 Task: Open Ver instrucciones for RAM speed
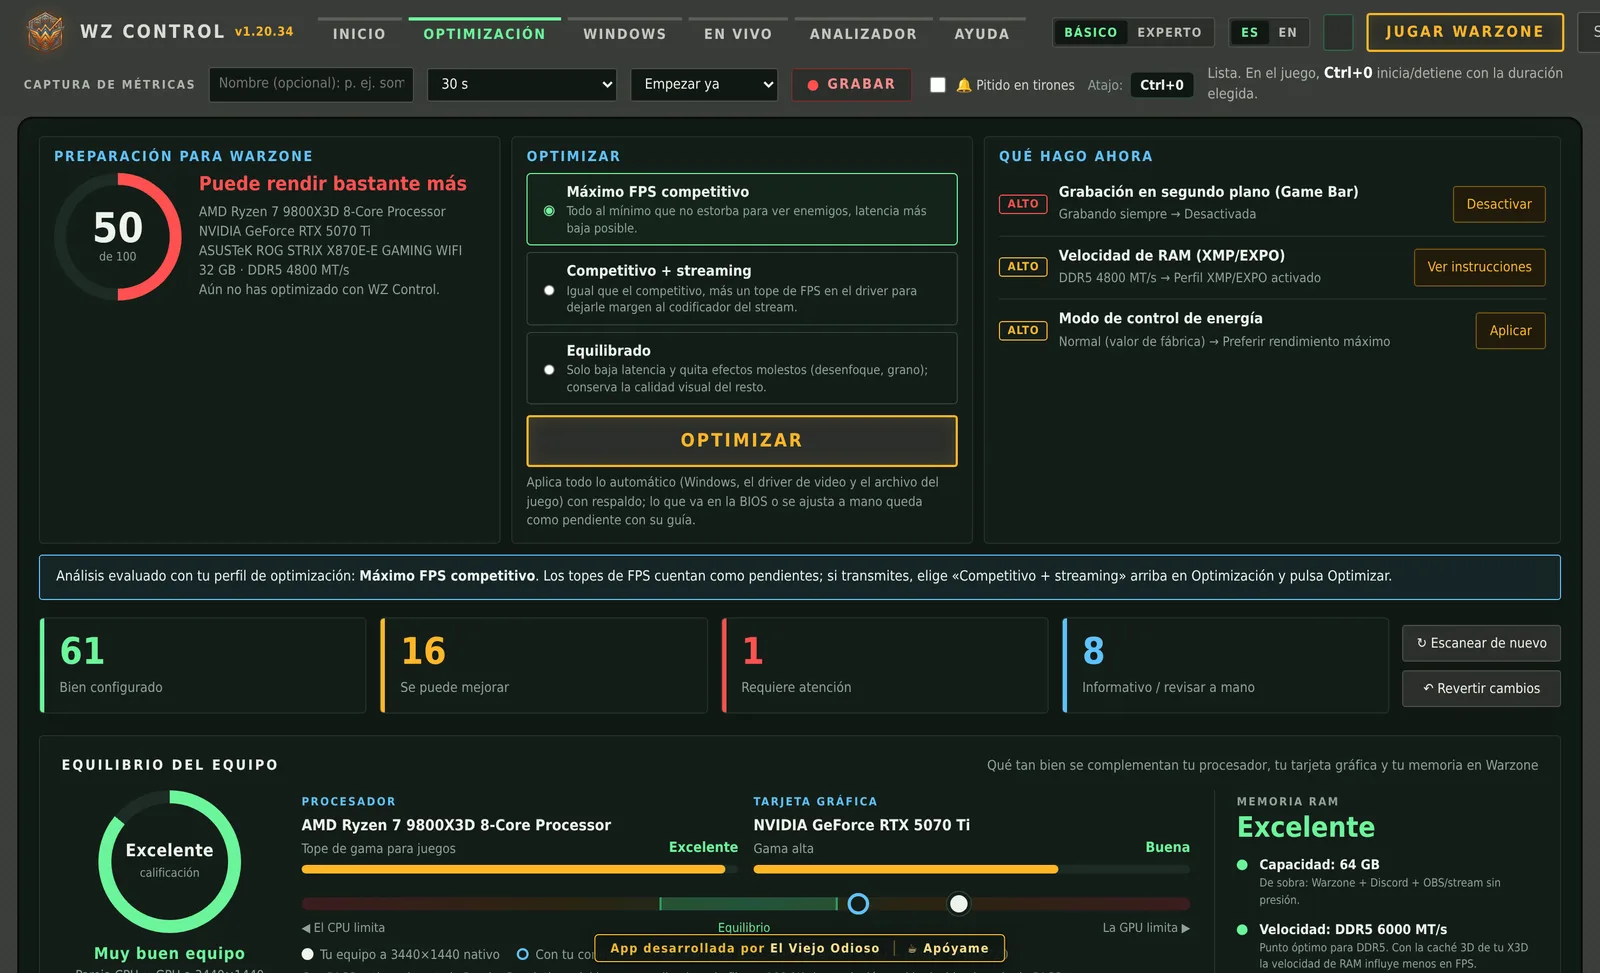pyautogui.click(x=1480, y=267)
